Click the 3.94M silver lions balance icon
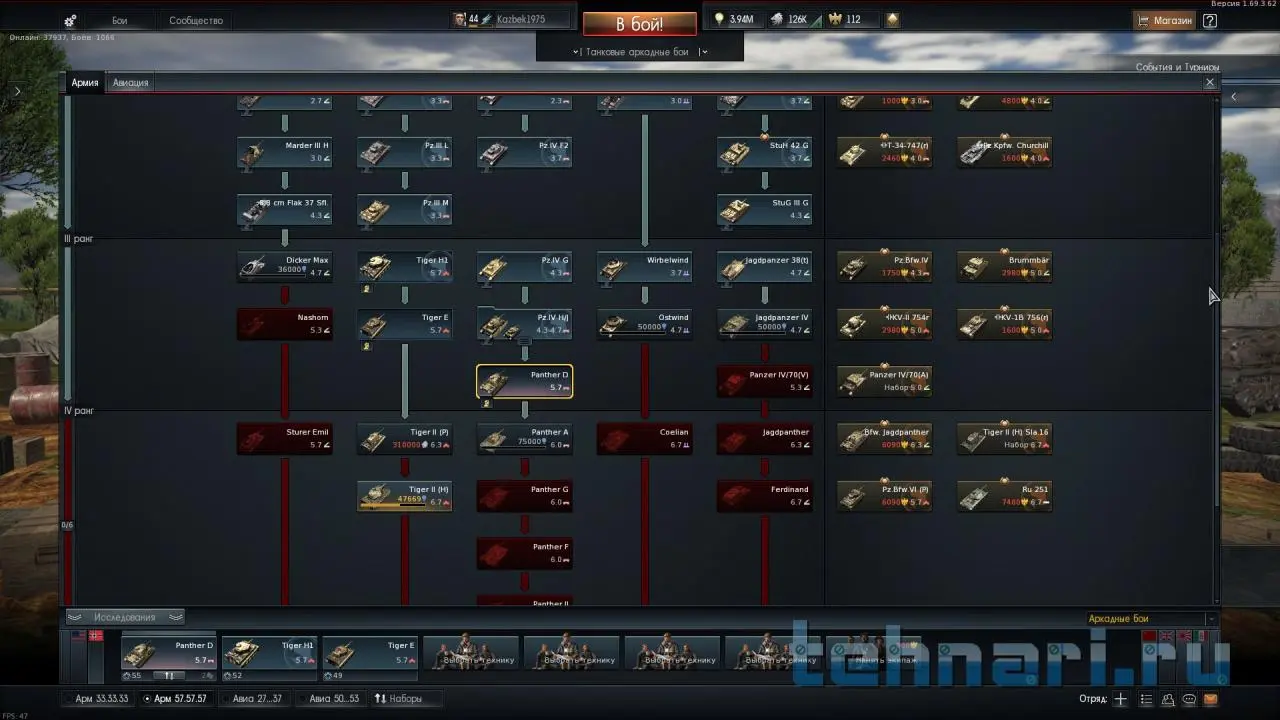1280x720 pixels. 718,19
